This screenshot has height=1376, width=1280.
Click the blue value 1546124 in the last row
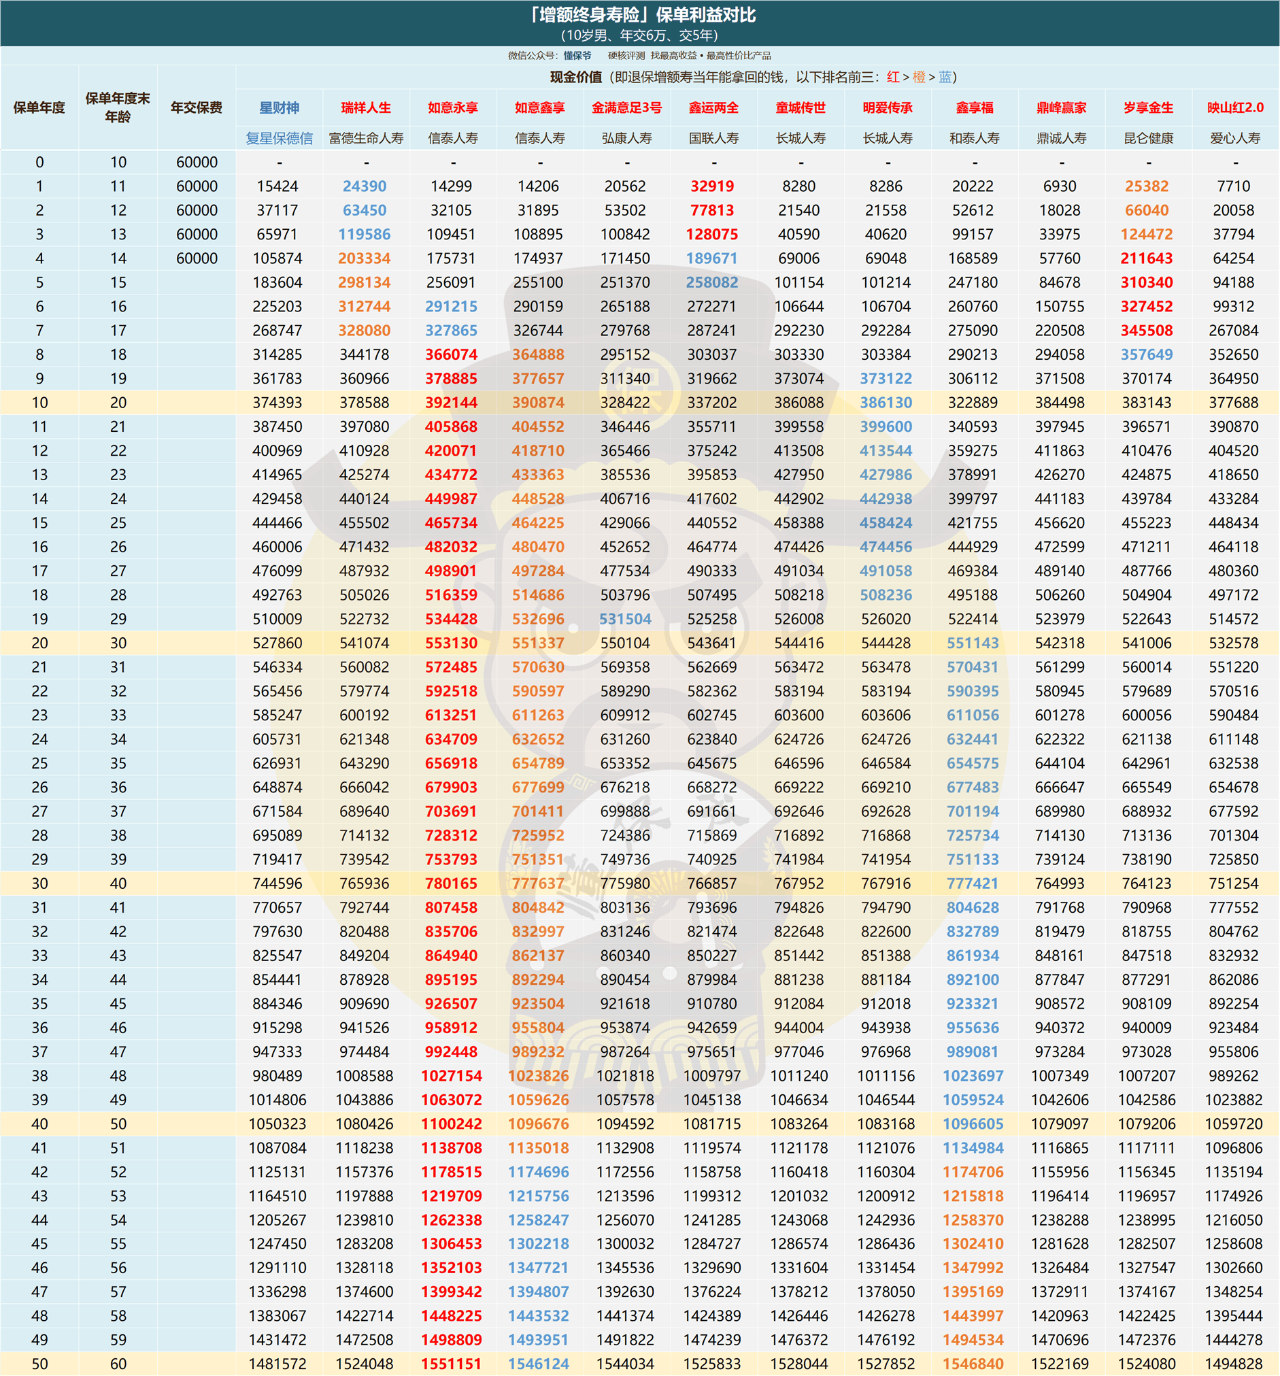538,1364
